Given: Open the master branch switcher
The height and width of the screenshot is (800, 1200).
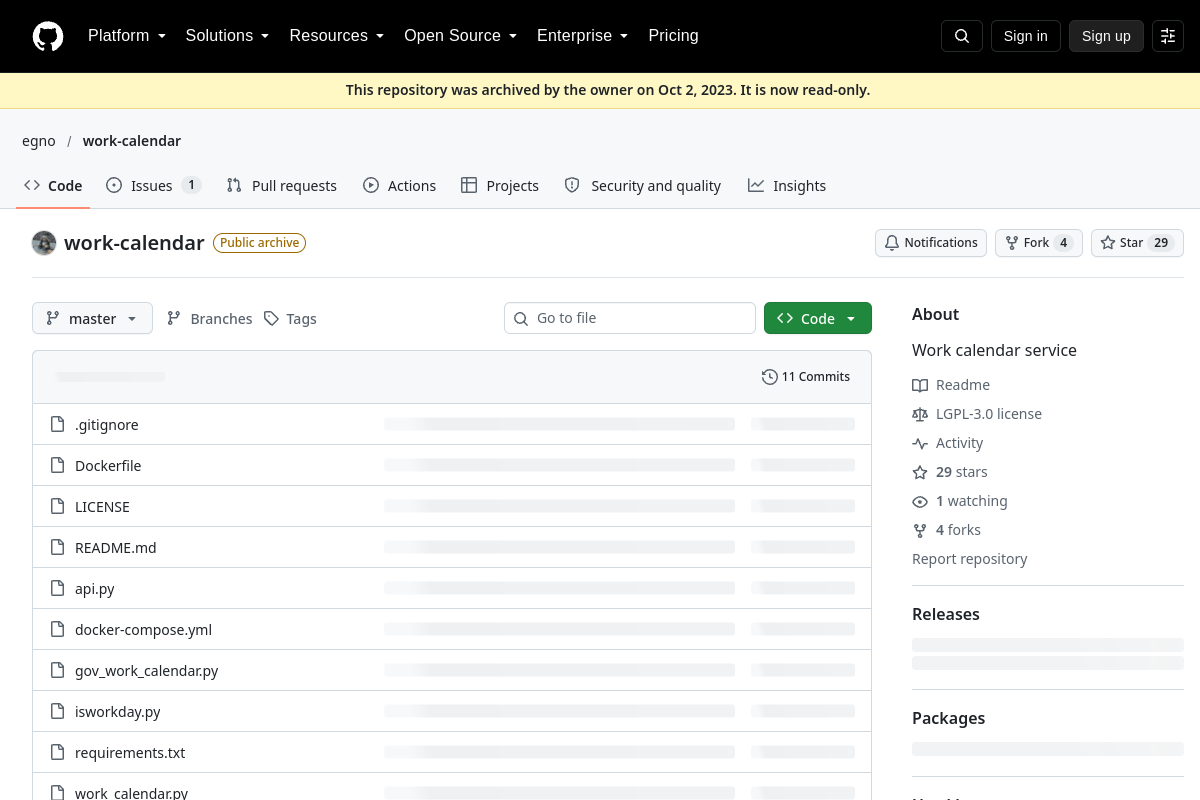Looking at the screenshot, I should tap(92, 318).
